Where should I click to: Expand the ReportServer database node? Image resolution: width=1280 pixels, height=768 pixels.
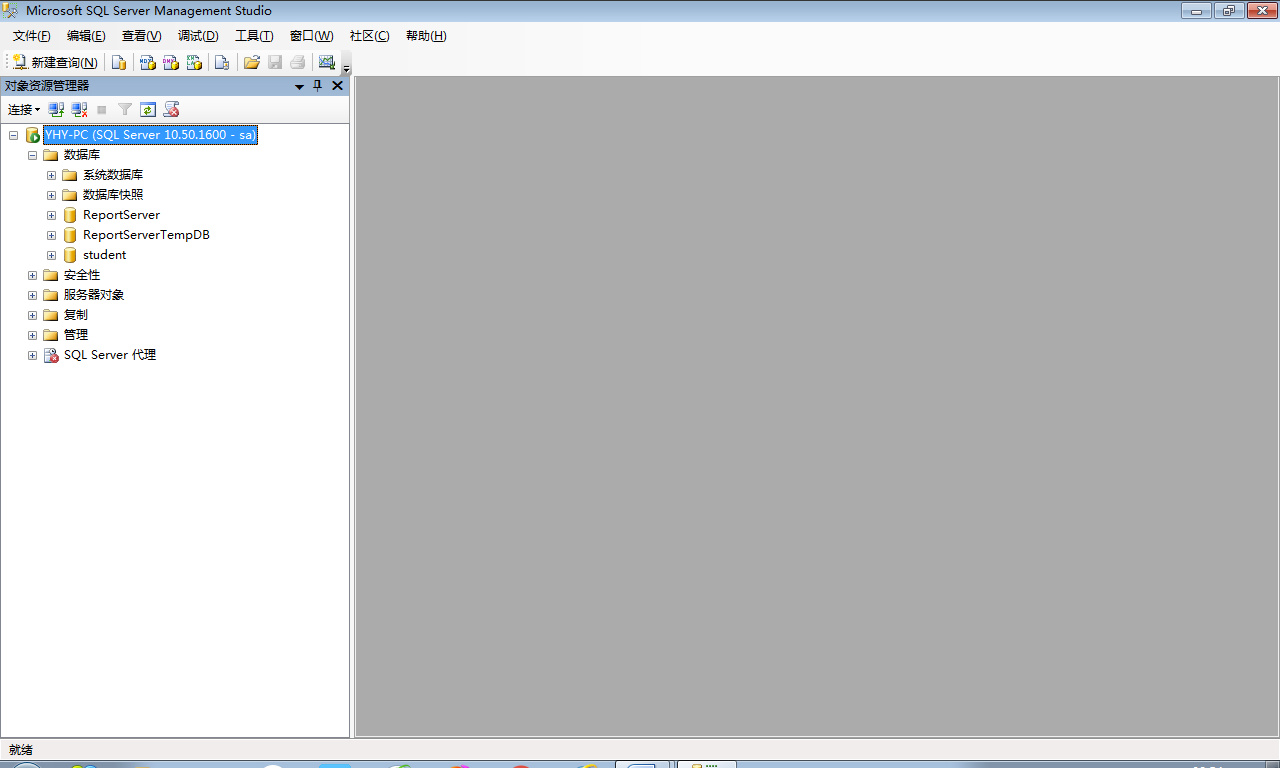51,215
